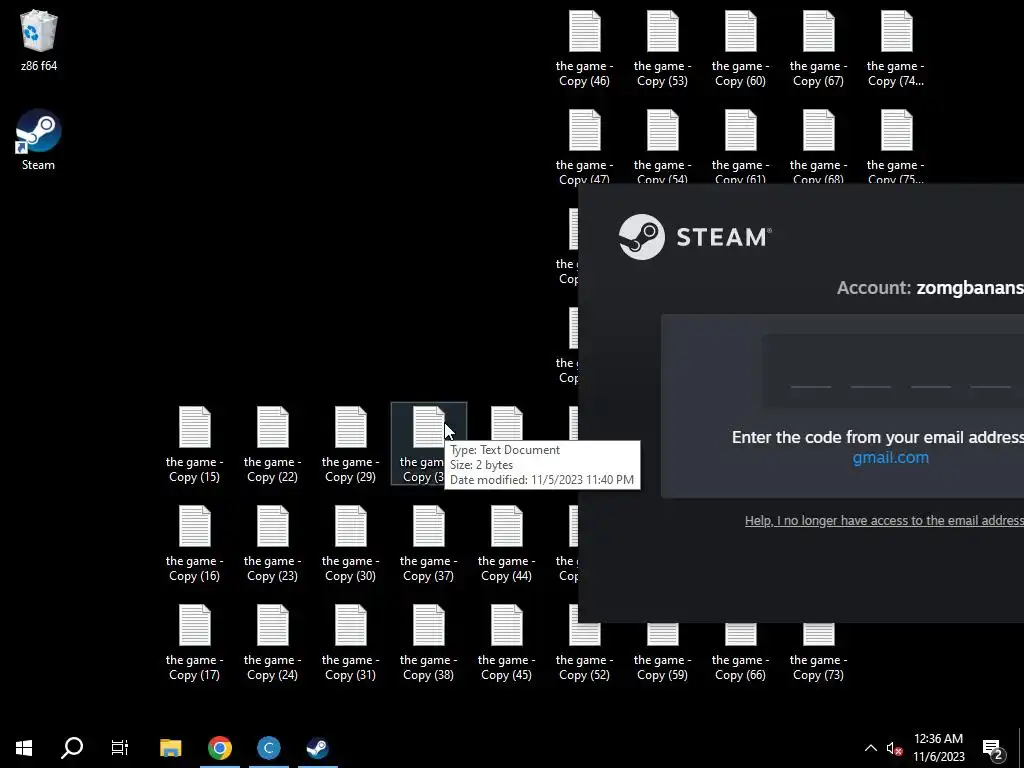Select the game - Copy (61) file
The height and width of the screenshot is (768, 1024).
740,147
